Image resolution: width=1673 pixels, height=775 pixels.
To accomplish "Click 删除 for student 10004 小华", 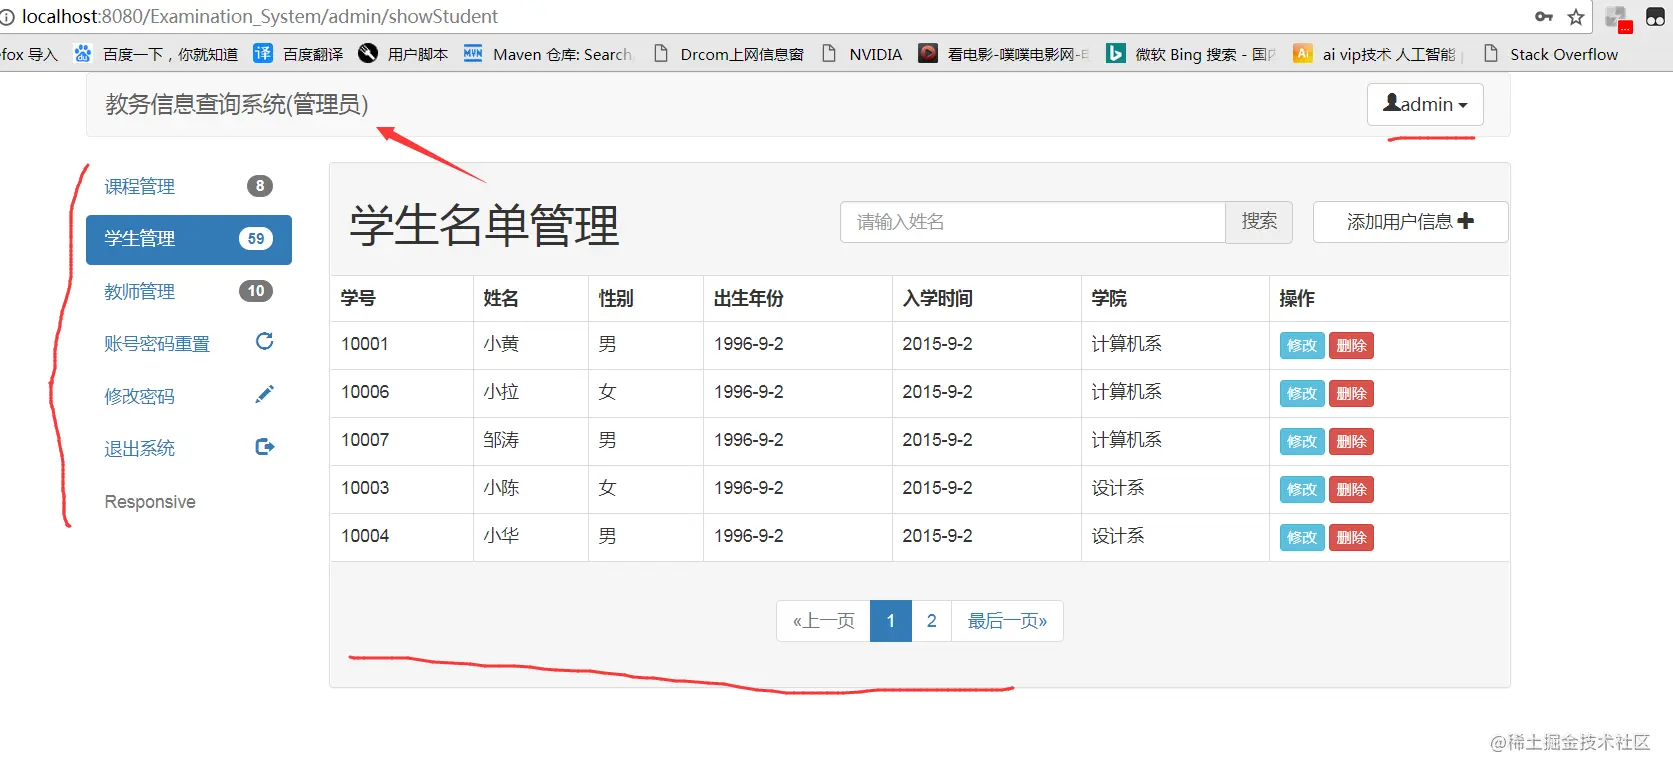I will pyautogui.click(x=1351, y=537).
